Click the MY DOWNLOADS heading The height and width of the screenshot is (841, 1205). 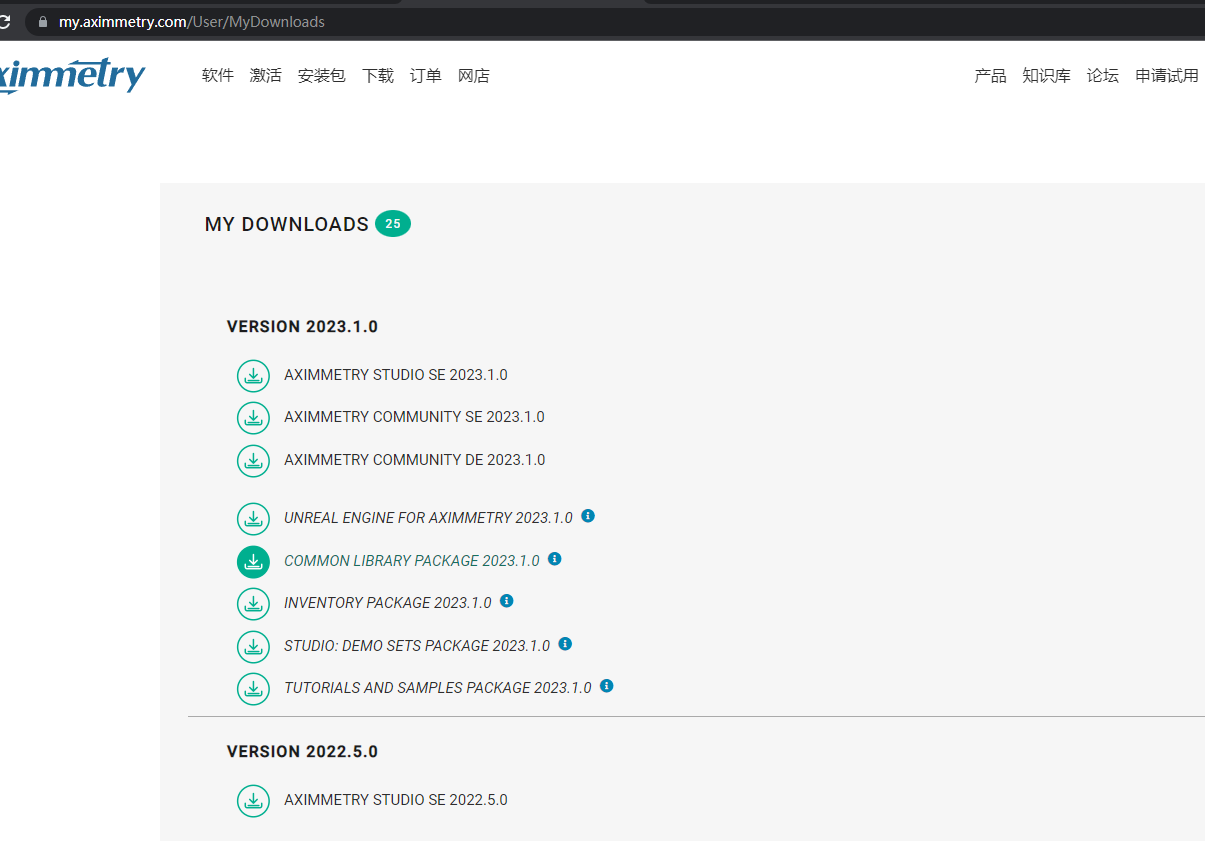tap(287, 225)
